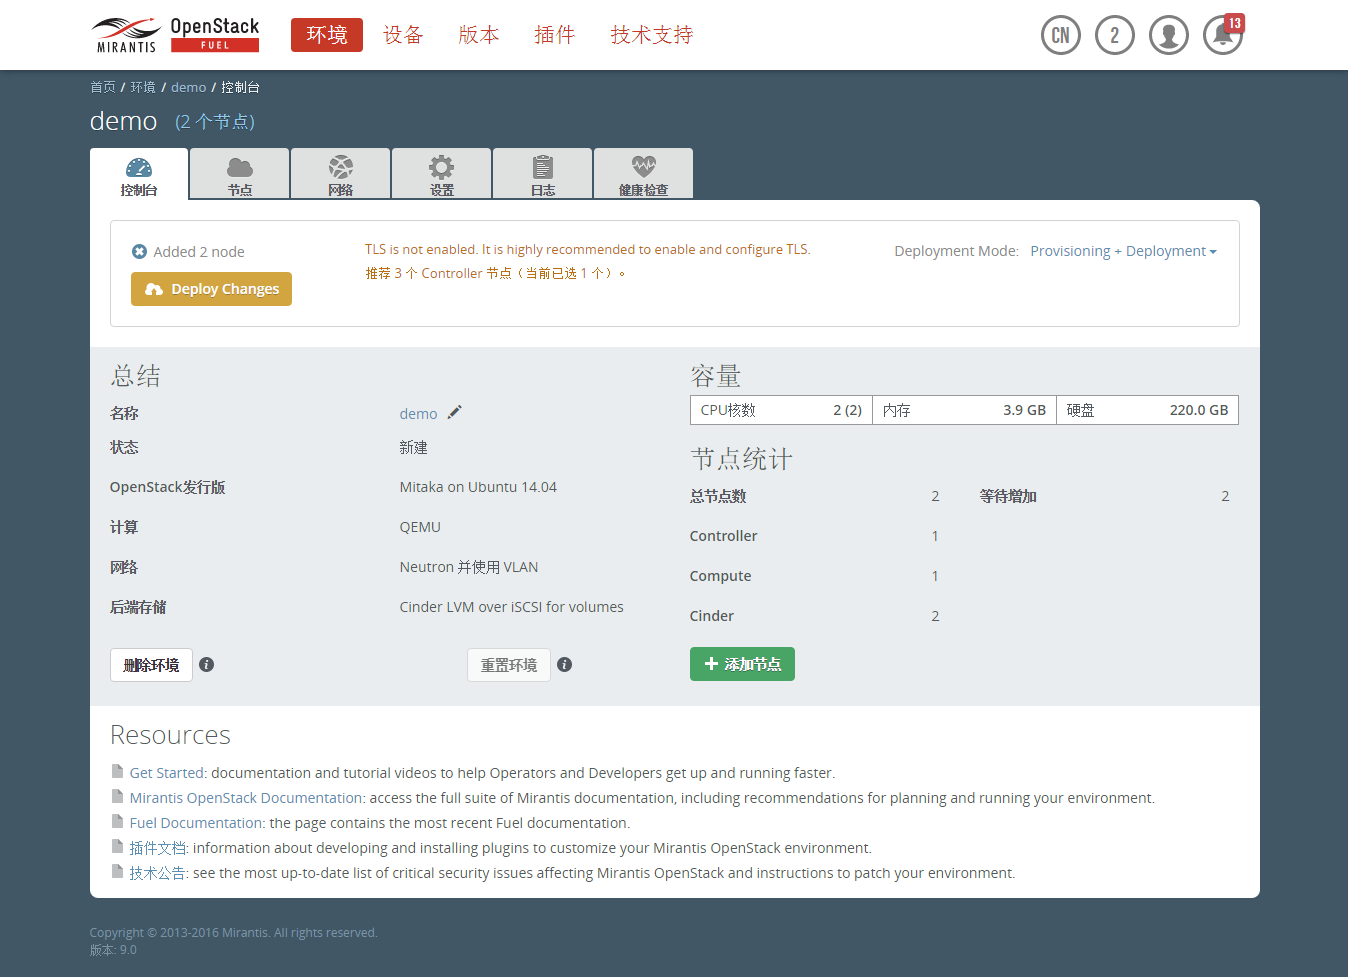The image size is (1348, 977).
Task: Go to 环境 in the breadcrumb
Action: click(143, 87)
